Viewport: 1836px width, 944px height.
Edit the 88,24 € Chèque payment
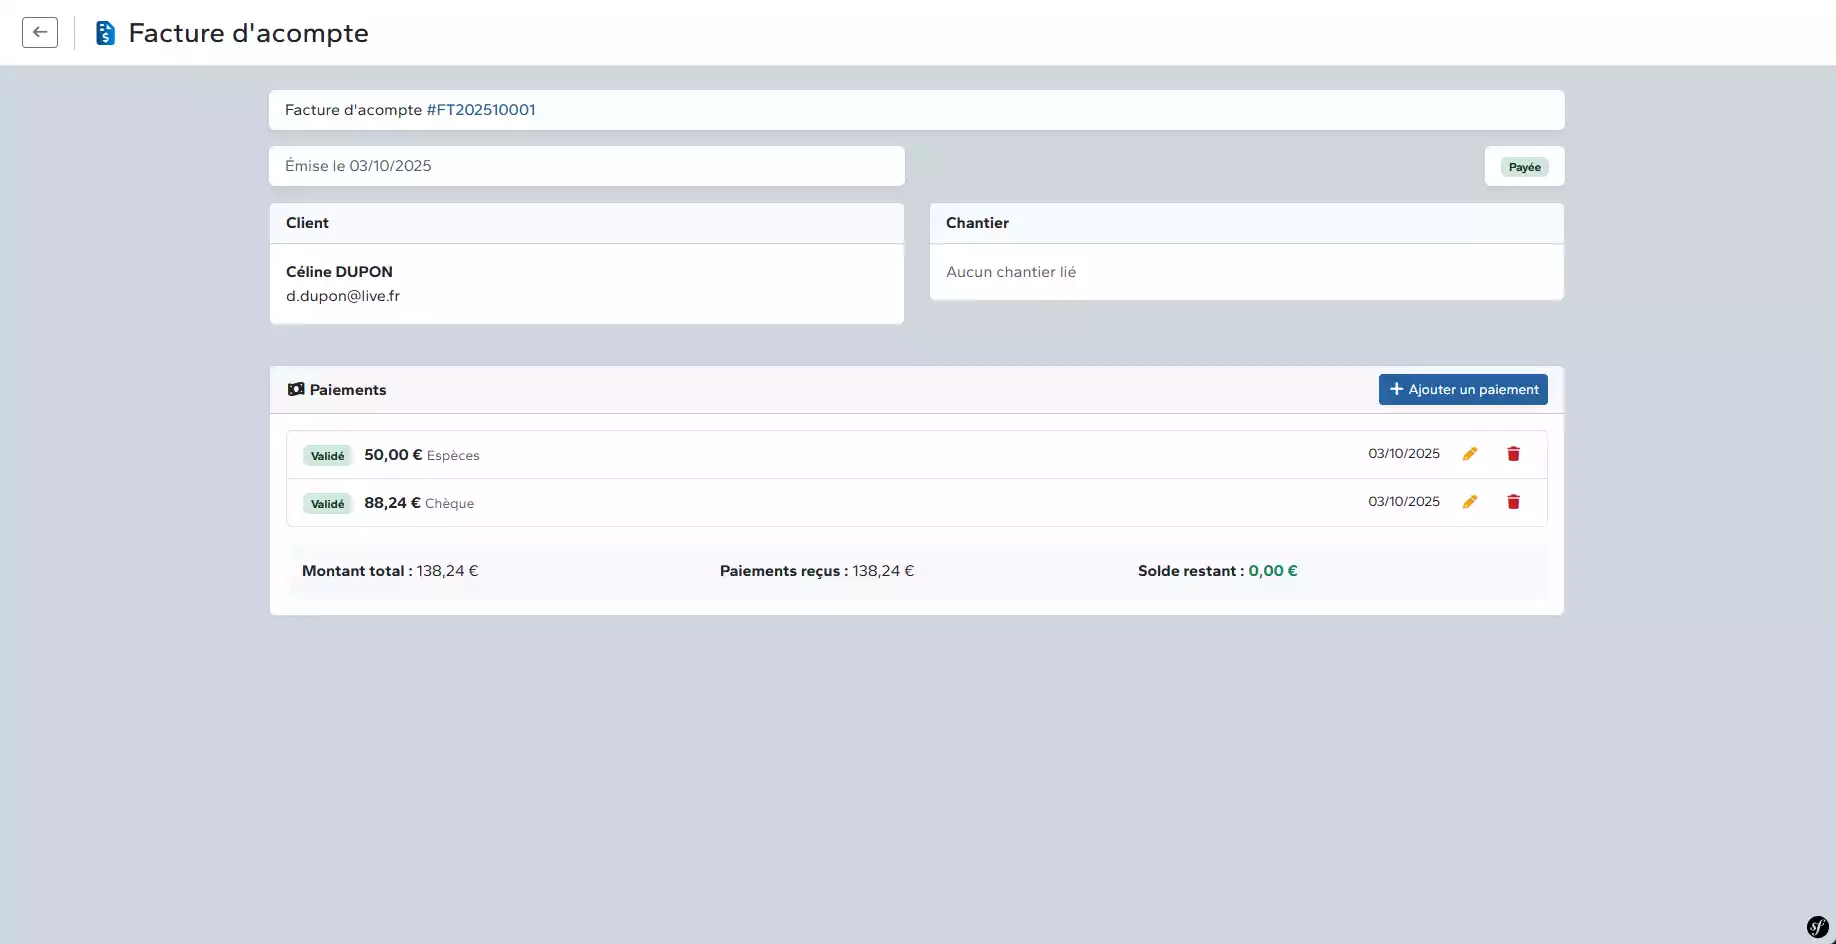point(1469,502)
